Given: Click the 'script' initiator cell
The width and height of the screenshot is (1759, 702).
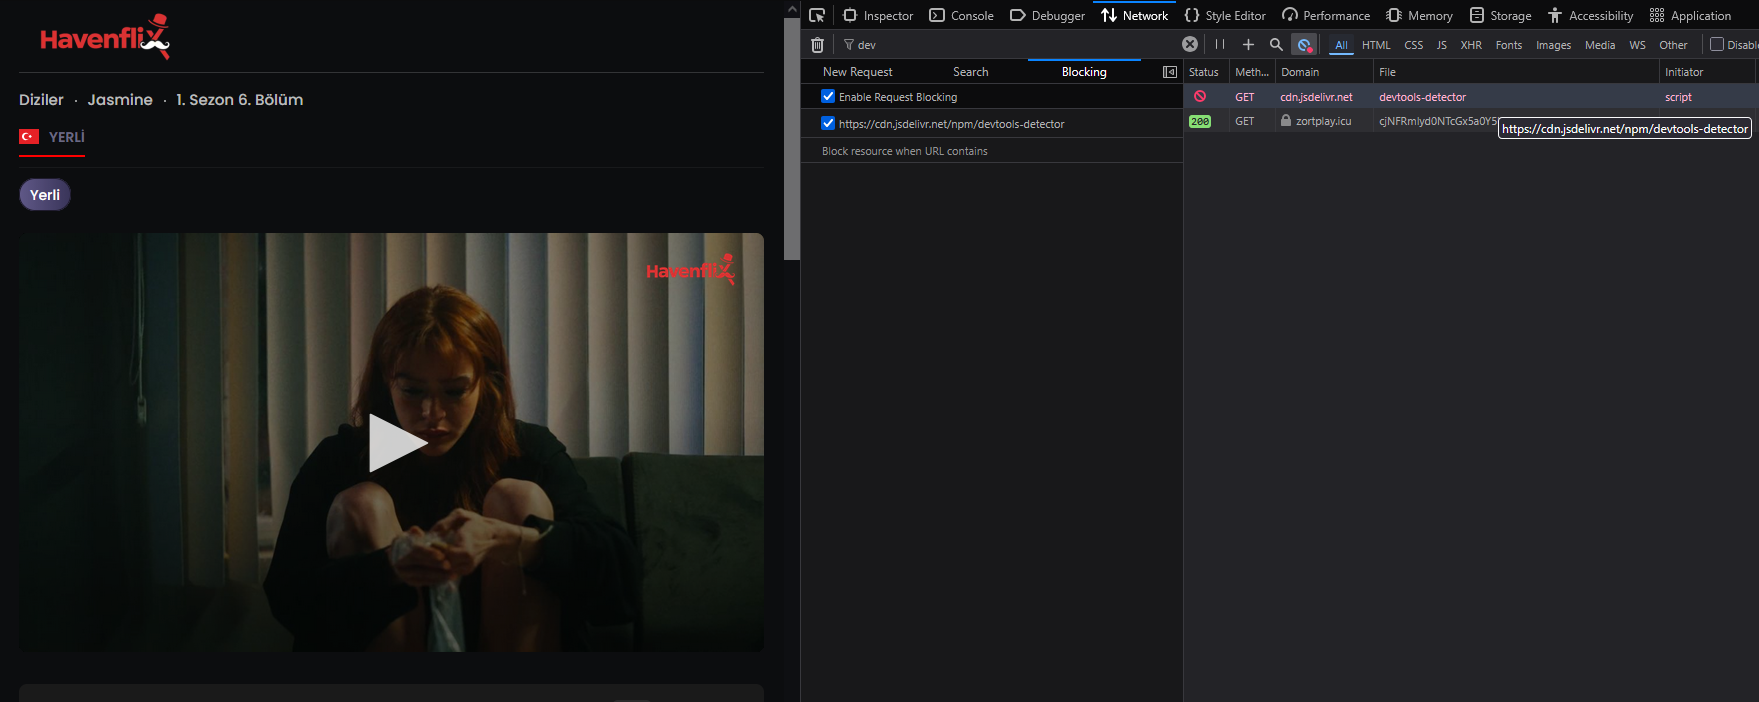Looking at the screenshot, I should click(1678, 97).
